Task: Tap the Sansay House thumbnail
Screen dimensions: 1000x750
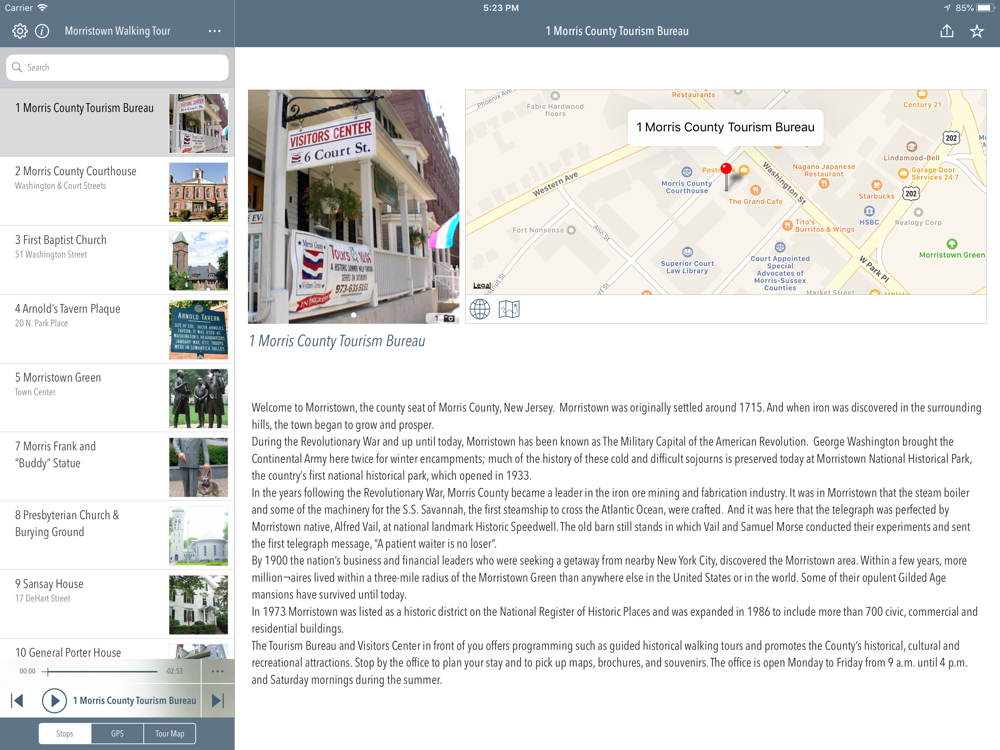Action: [198, 605]
